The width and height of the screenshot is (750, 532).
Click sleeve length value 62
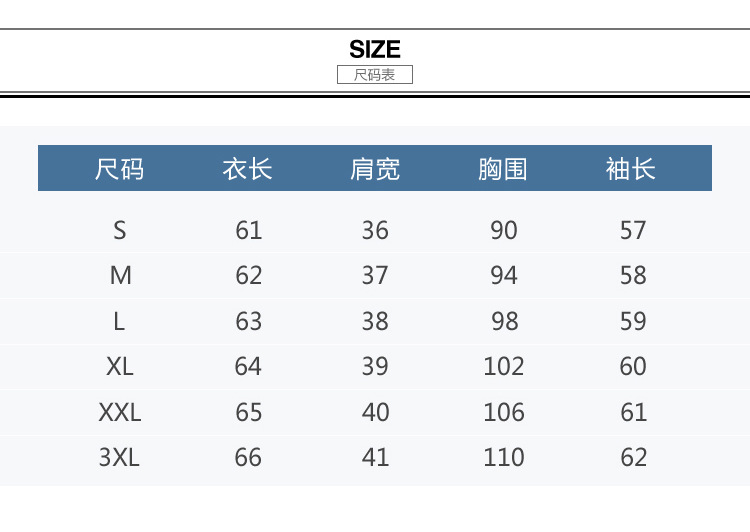point(633,457)
